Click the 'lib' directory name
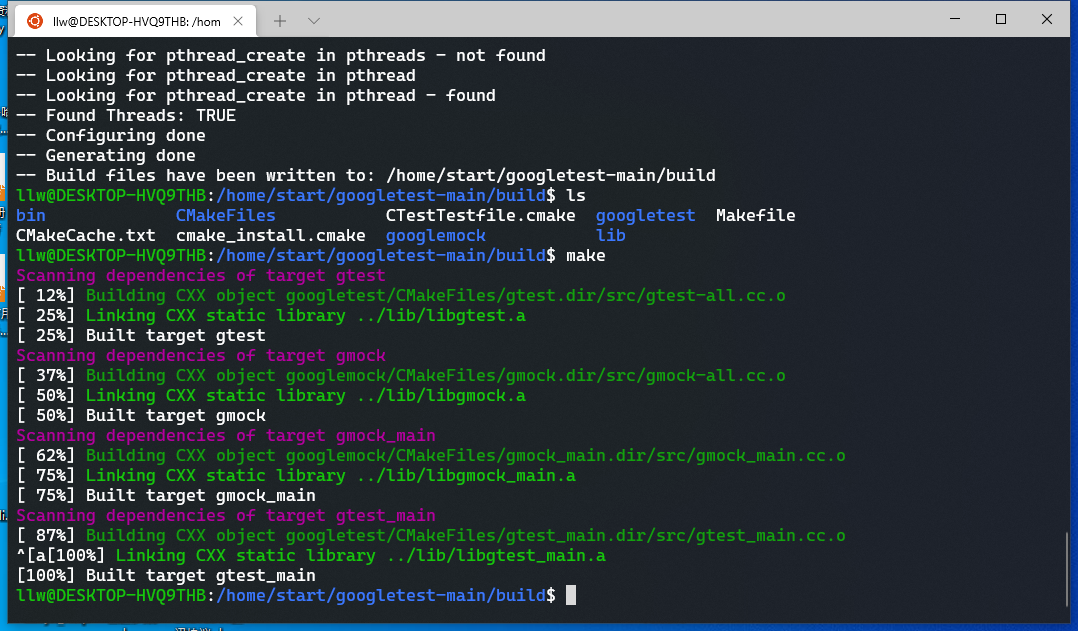 [x=610, y=235]
